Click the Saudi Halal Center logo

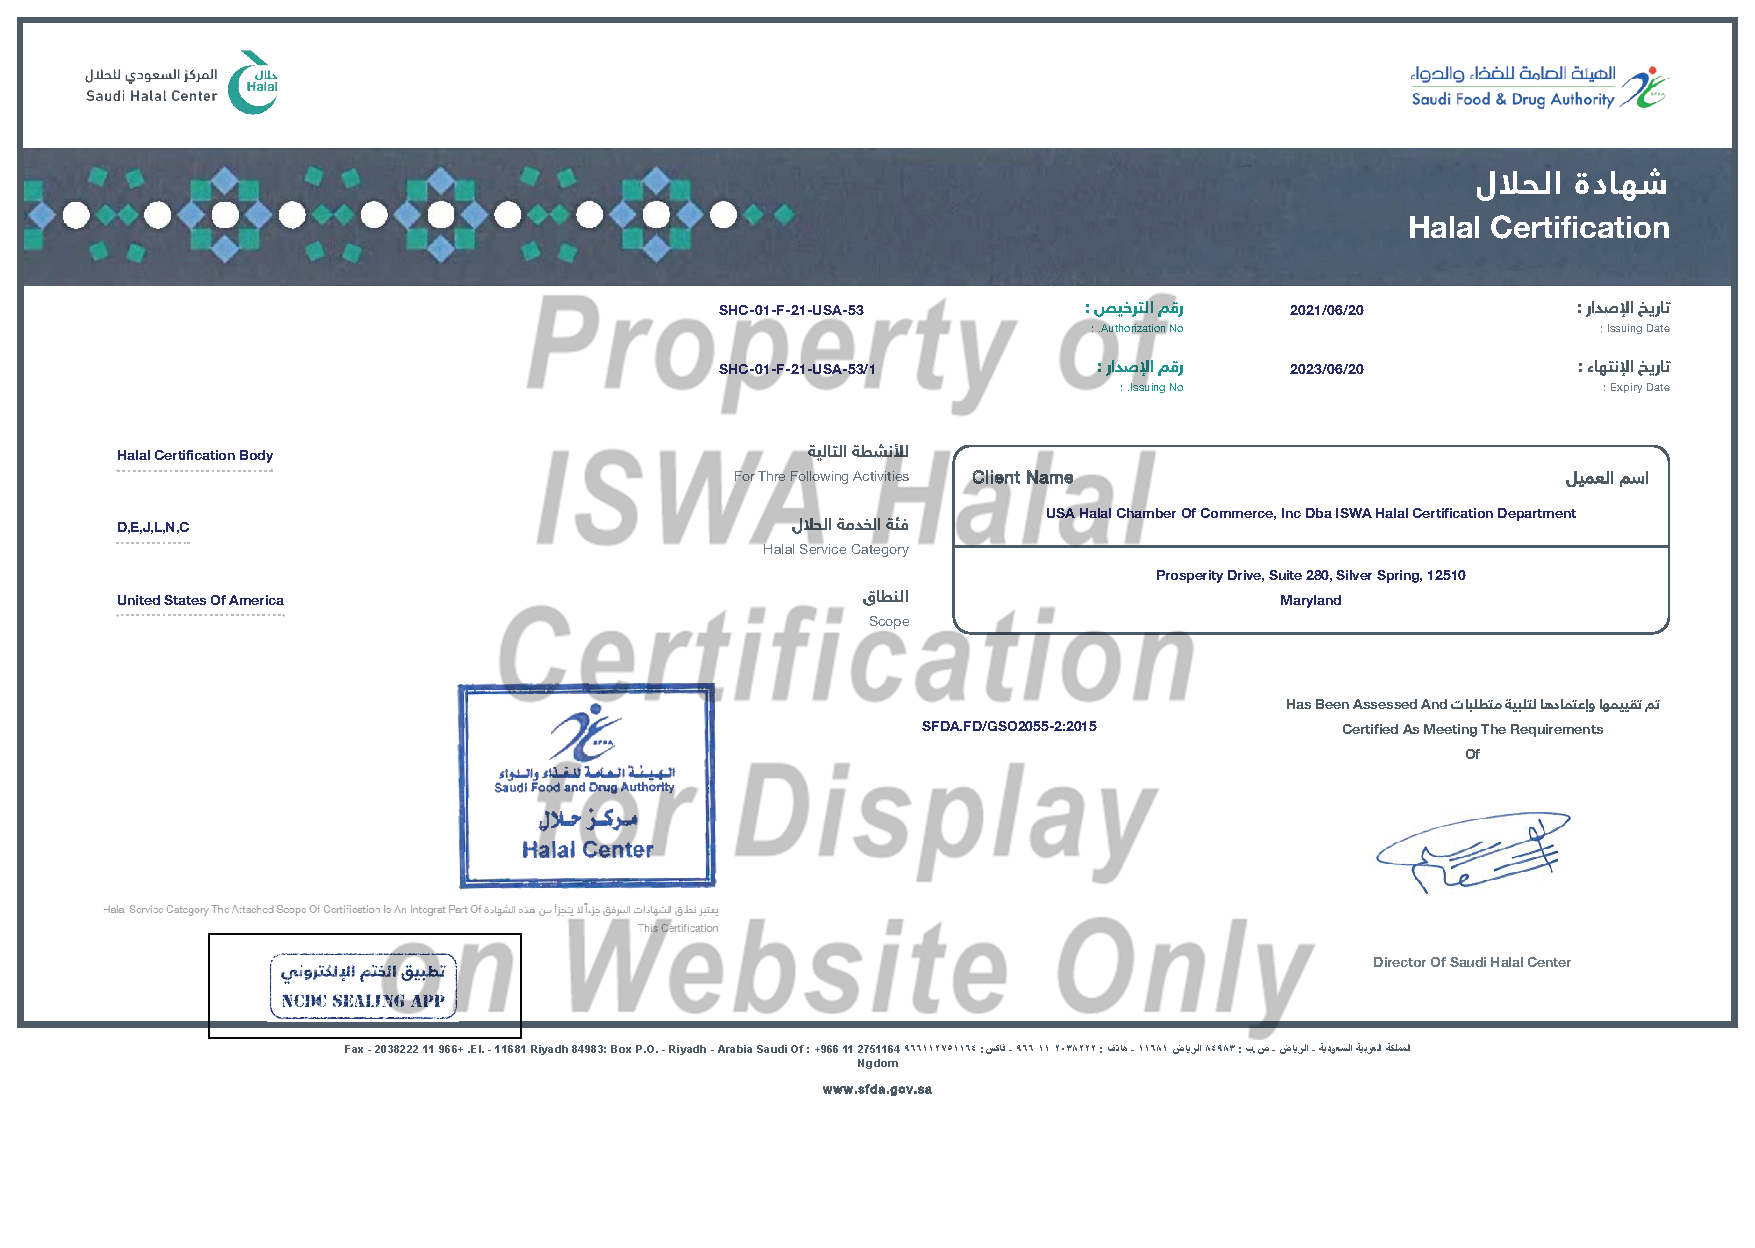[x=181, y=83]
